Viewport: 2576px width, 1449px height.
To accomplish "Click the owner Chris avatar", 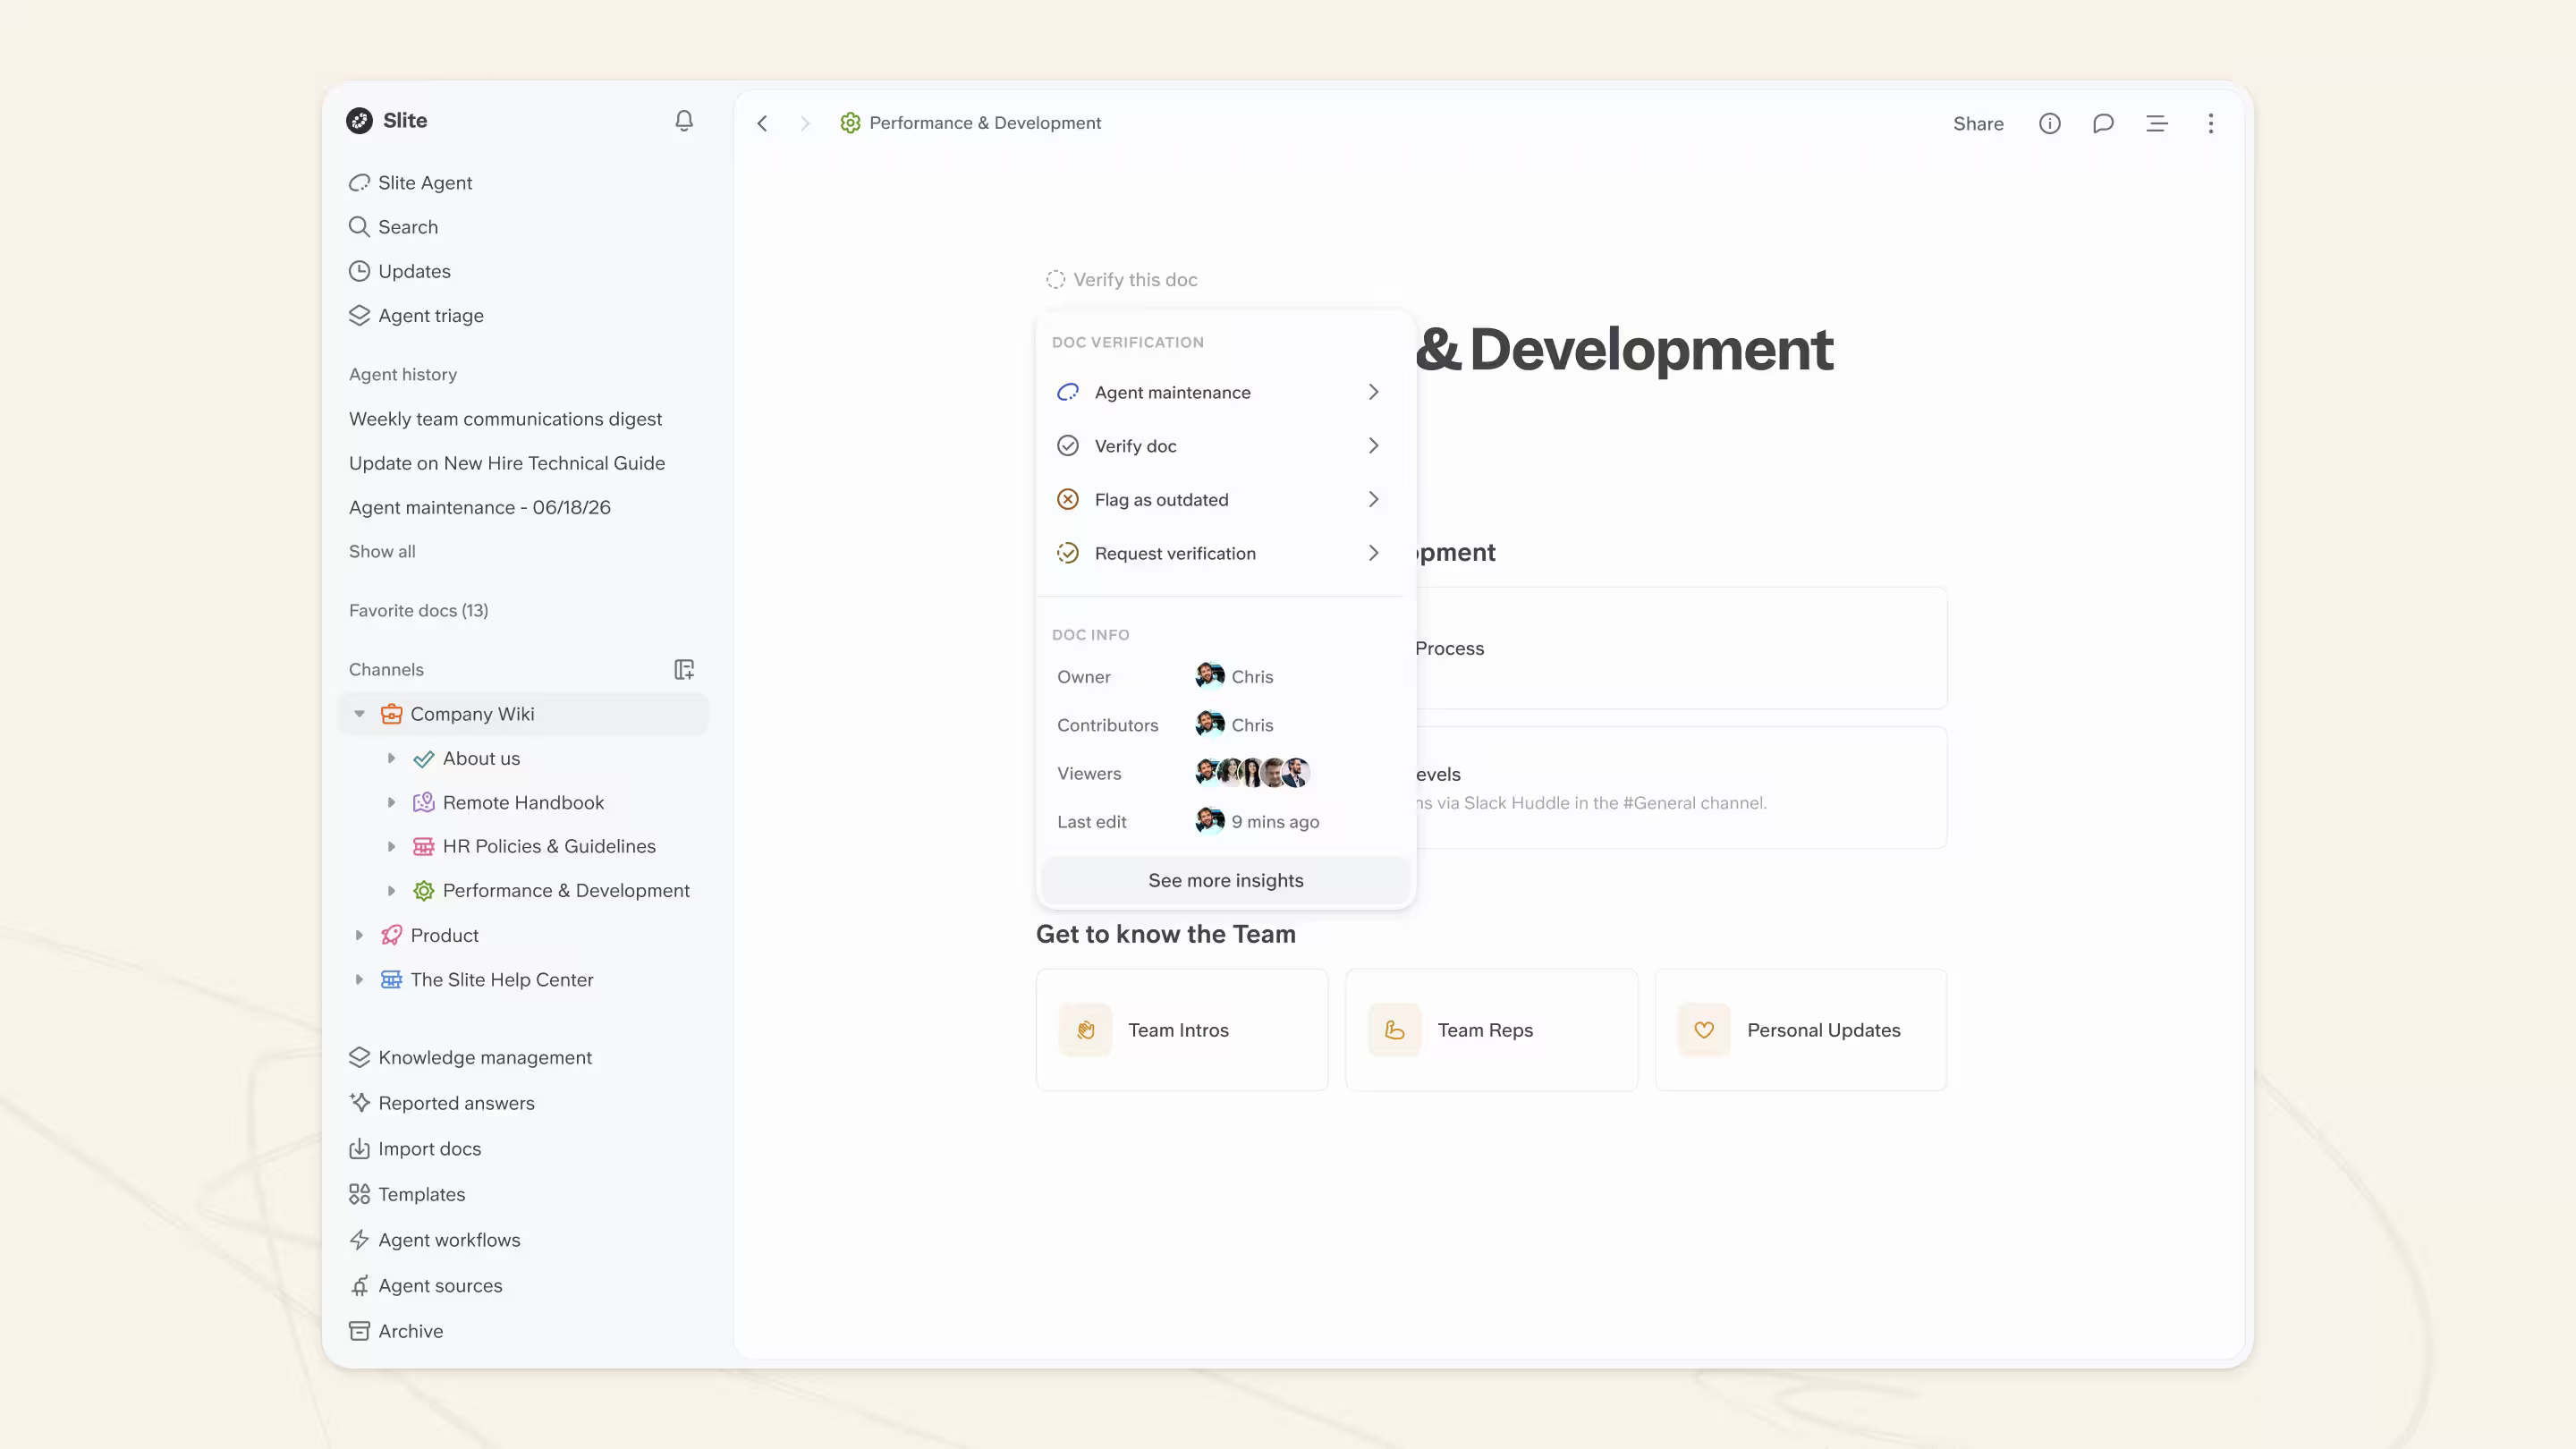I will click(x=1210, y=676).
